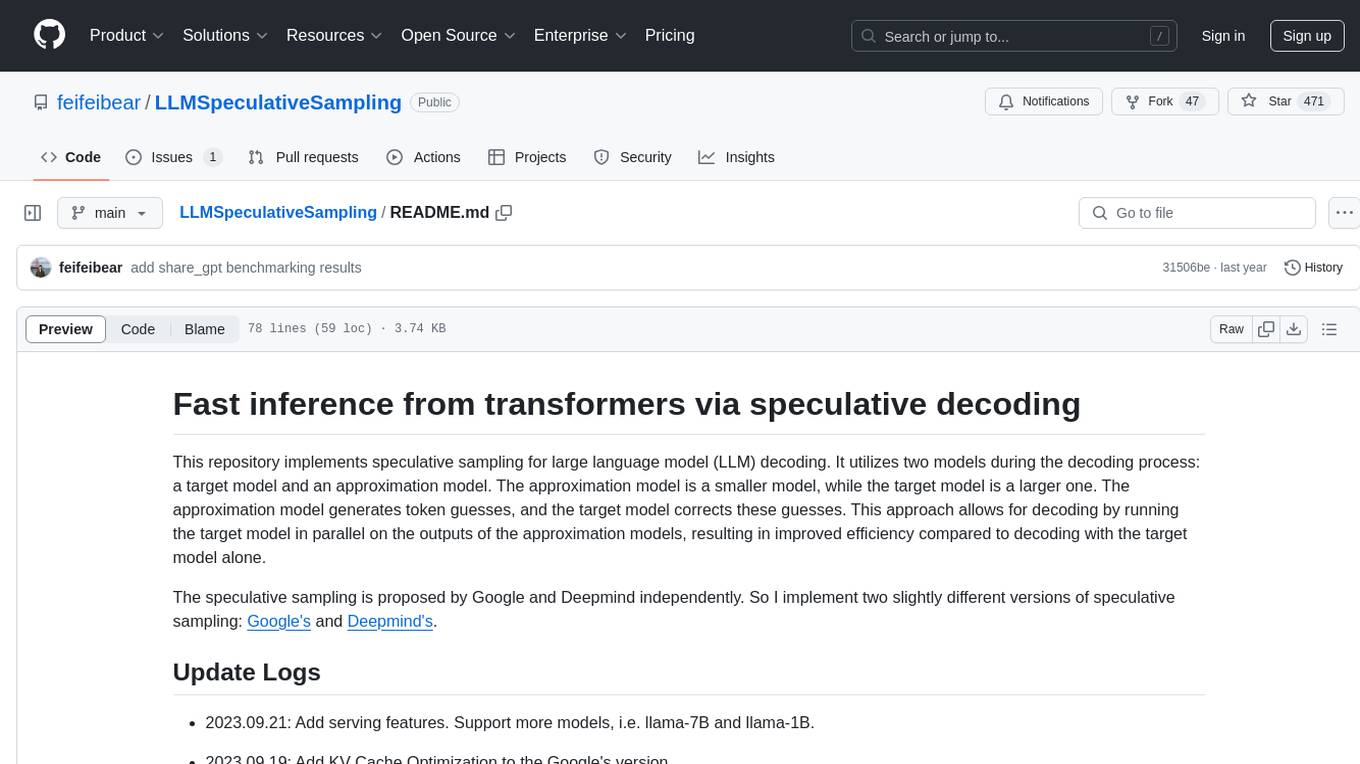Click the Fast inference from transformers heading
This screenshot has width=1360, height=764.
pos(627,404)
